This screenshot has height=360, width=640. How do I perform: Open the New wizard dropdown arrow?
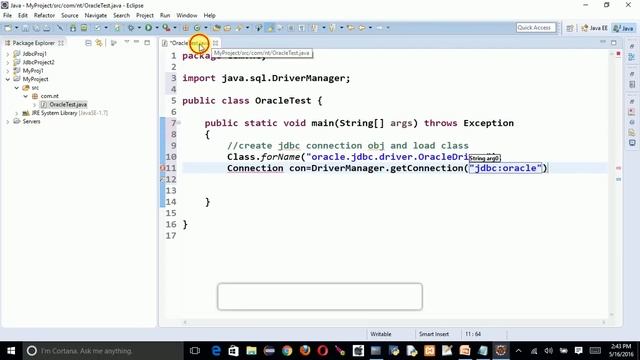[x=16, y=28]
